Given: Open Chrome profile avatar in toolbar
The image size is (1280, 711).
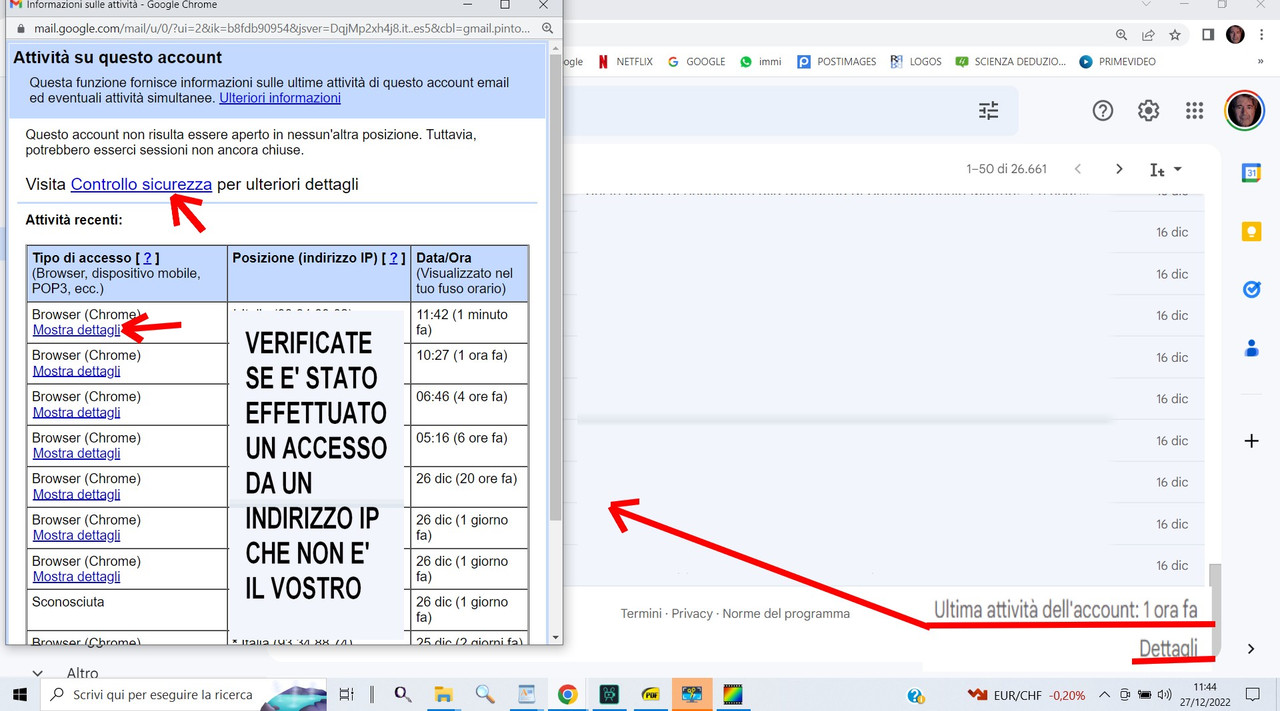Looking at the screenshot, I should click(x=1235, y=35).
